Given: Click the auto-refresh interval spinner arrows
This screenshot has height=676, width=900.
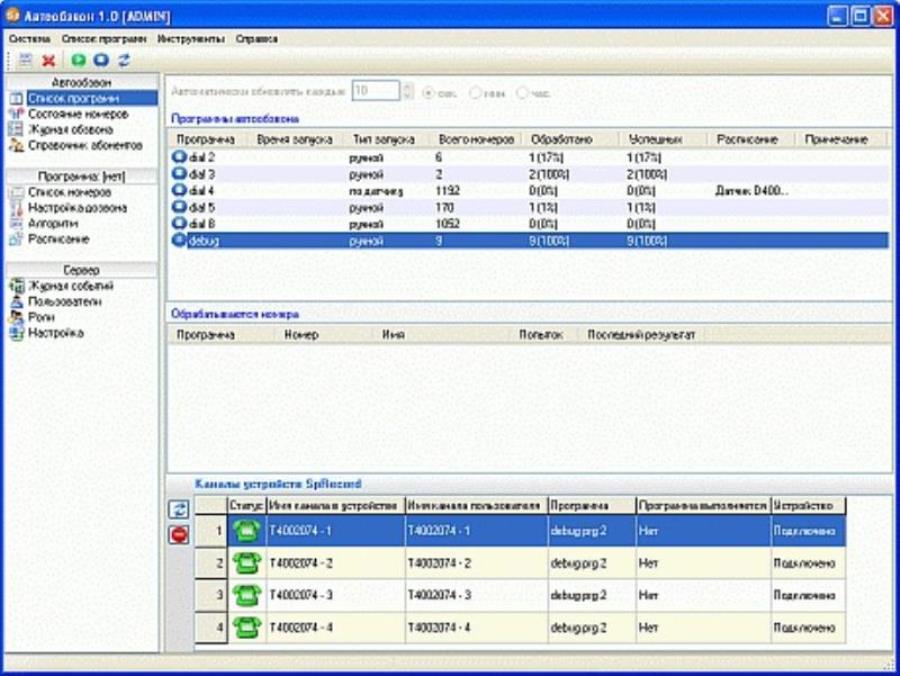Looking at the screenshot, I should [407, 91].
